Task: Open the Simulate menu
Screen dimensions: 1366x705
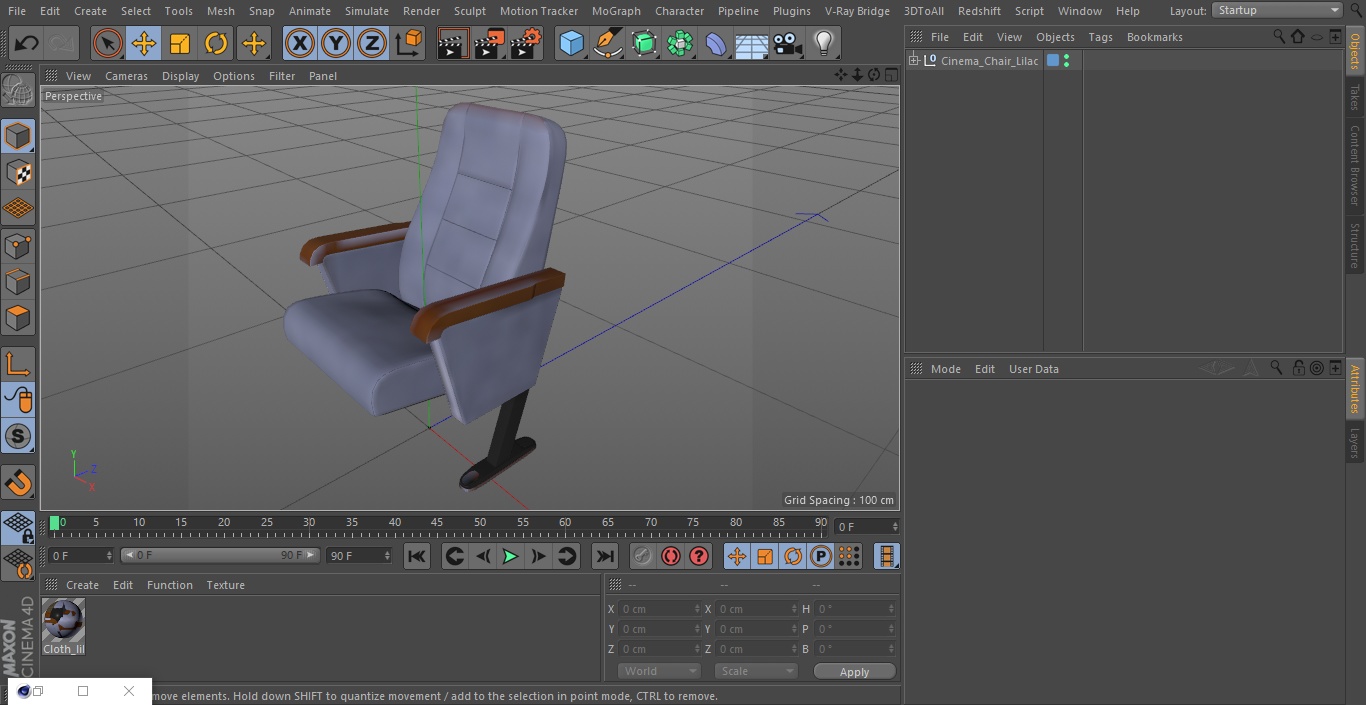Action: pos(367,11)
